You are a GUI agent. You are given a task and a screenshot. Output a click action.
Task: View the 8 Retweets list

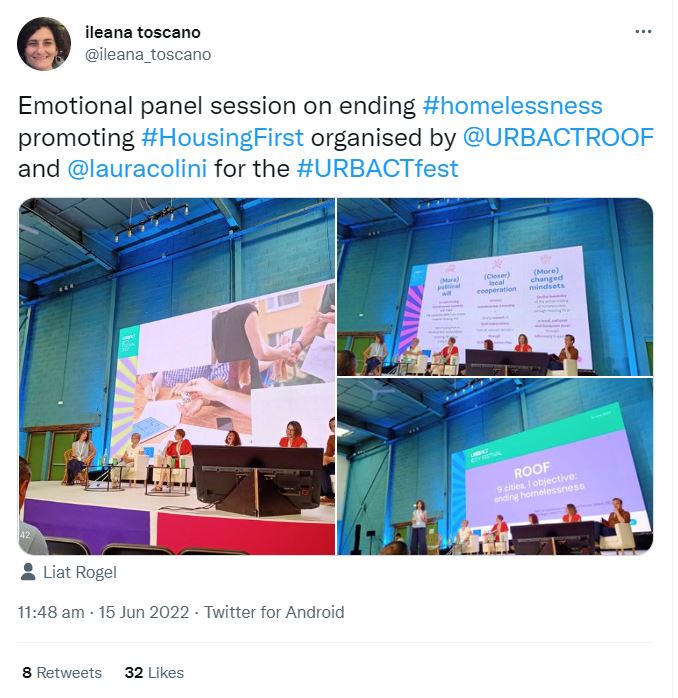pos(62,673)
